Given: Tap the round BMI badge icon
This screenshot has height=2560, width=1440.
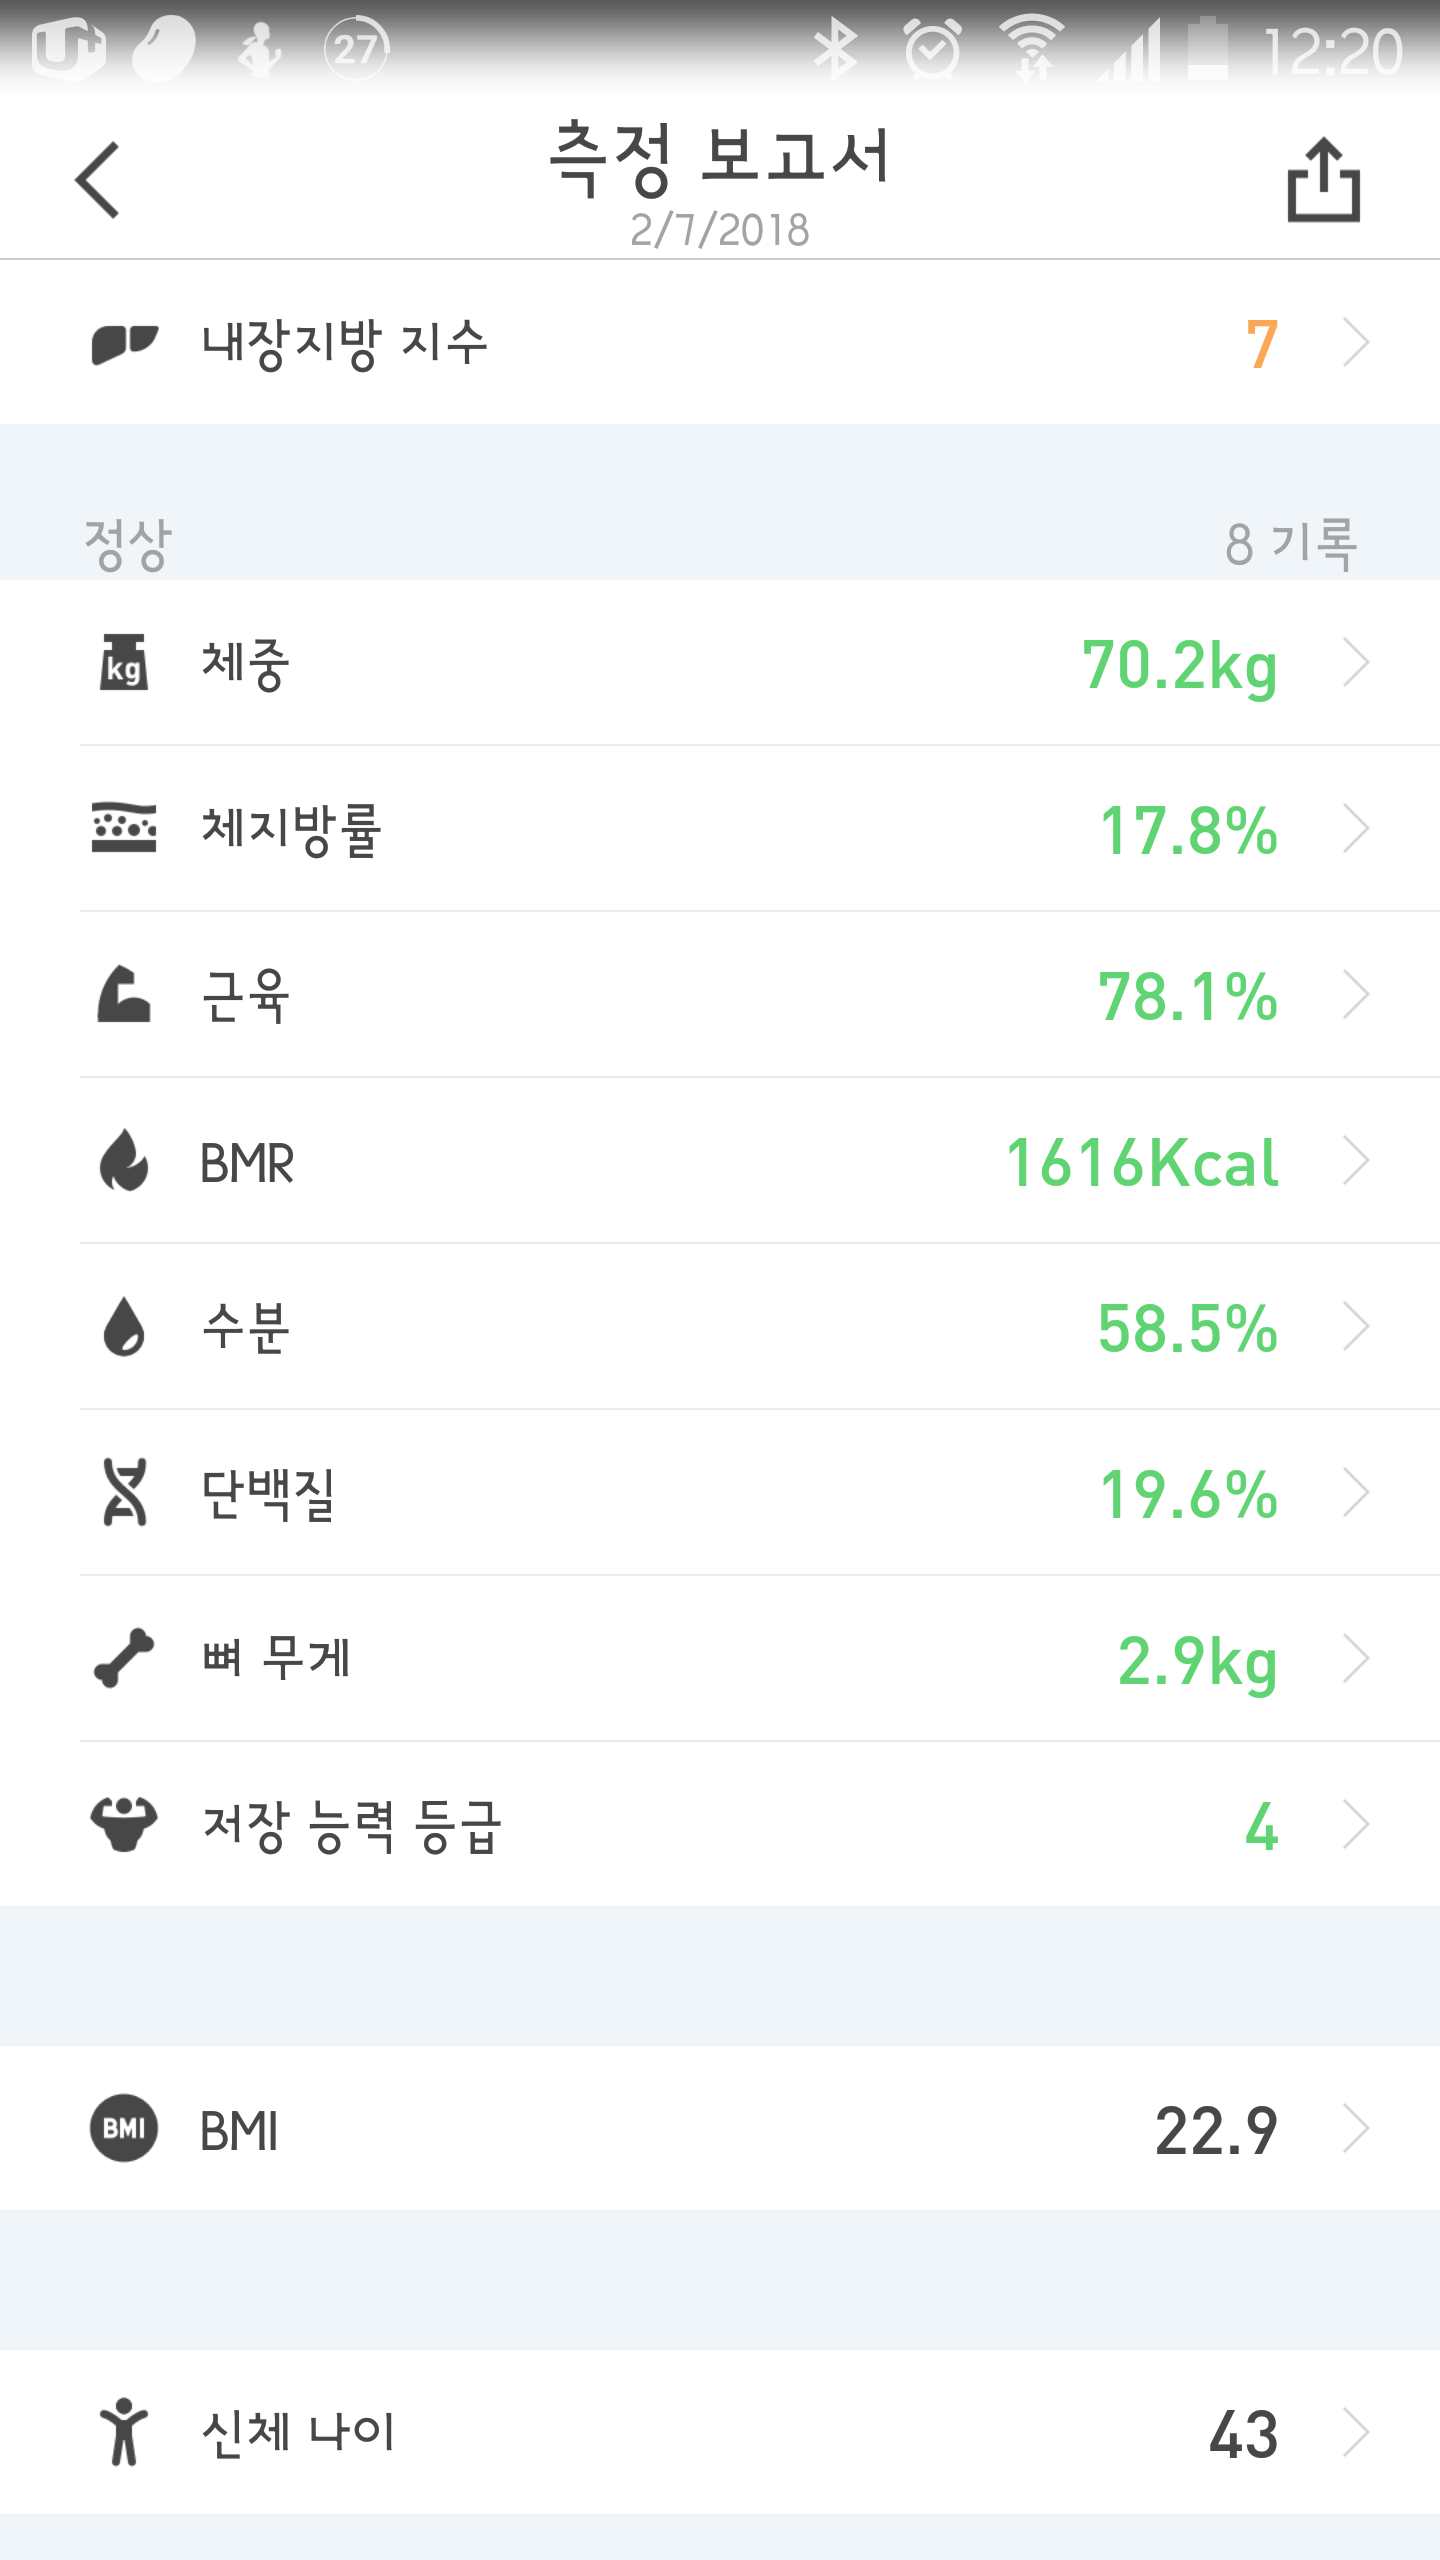Looking at the screenshot, I should [124, 2128].
